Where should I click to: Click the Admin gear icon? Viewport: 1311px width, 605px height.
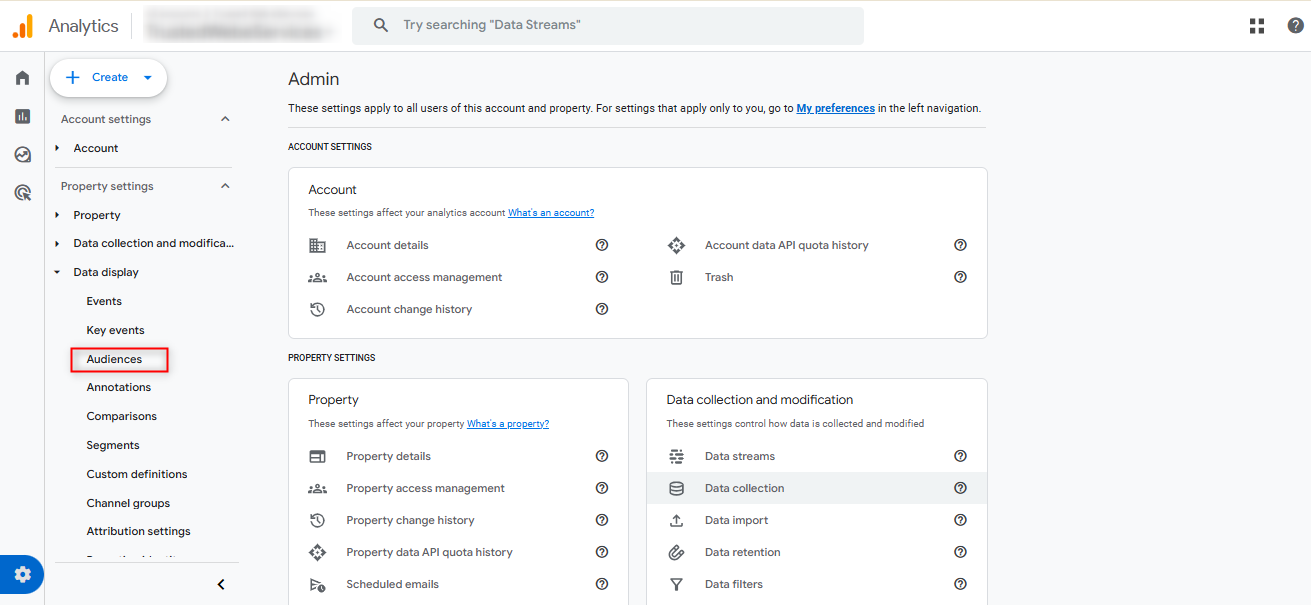22,575
